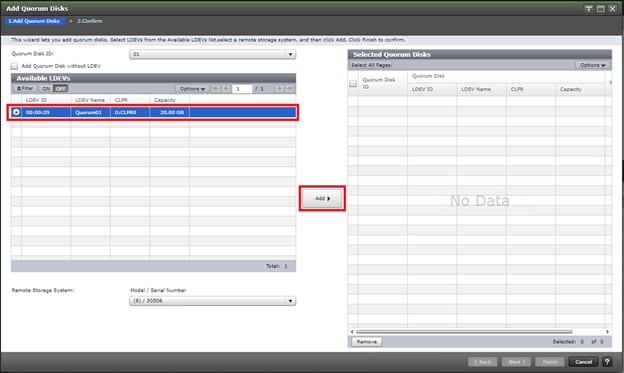The width and height of the screenshot is (624, 373).
Task: Open Options menu in Available LDEVs
Action: click(x=192, y=88)
